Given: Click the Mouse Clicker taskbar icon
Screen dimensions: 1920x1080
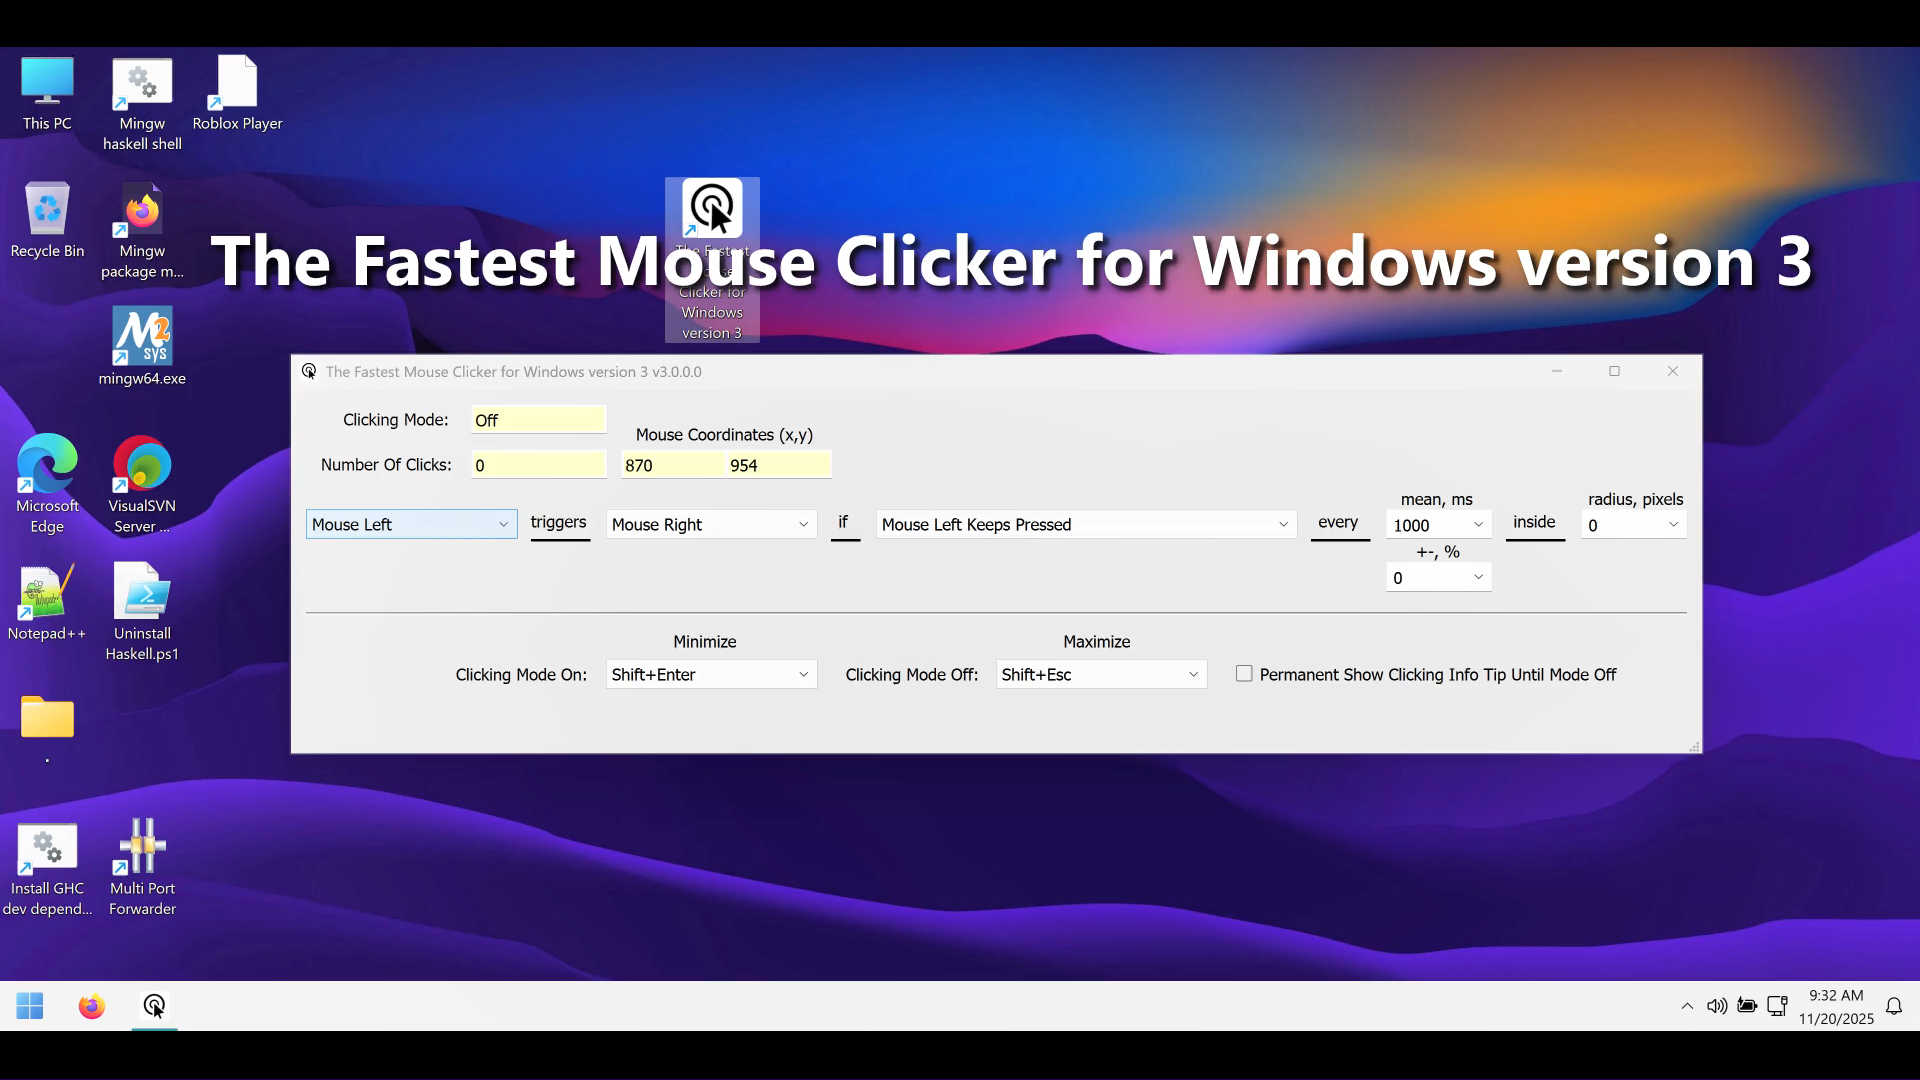Looking at the screenshot, I should (154, 1006).
